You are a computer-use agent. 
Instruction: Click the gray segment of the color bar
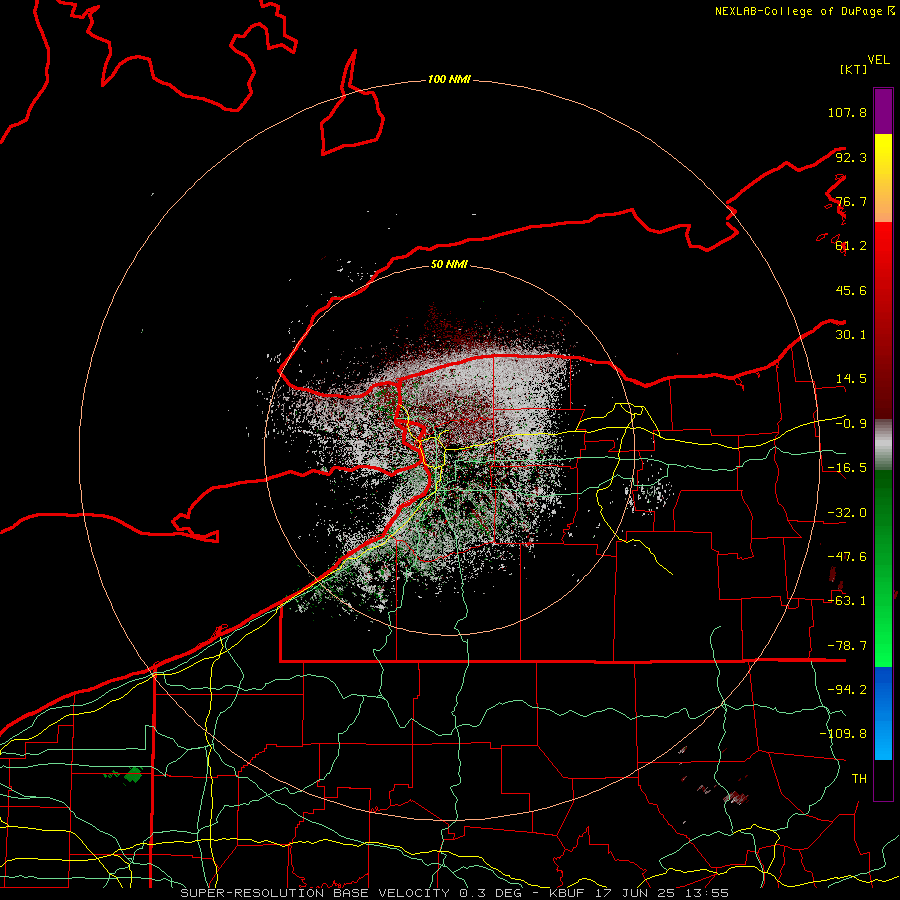883,445
